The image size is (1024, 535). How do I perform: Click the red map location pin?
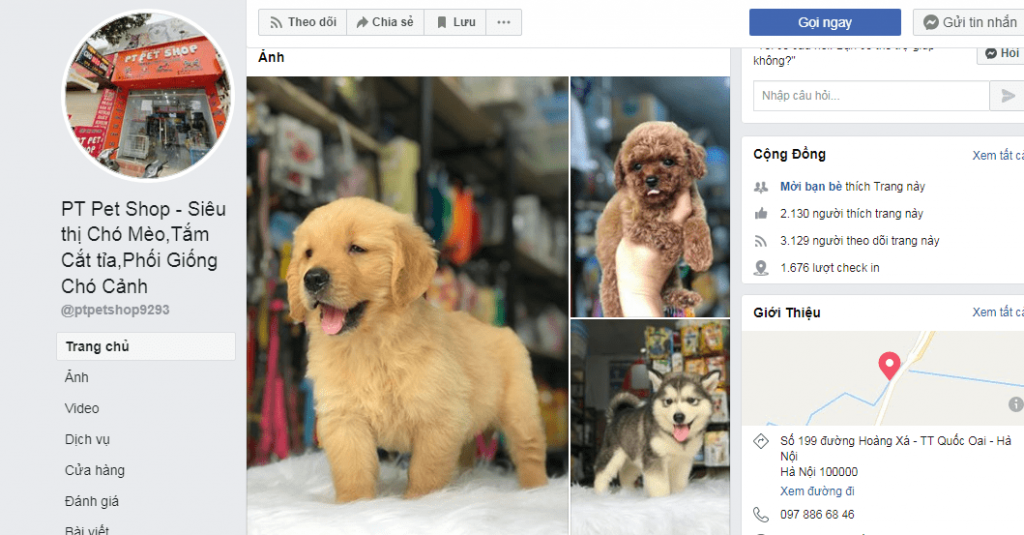(x=888, y=366)
